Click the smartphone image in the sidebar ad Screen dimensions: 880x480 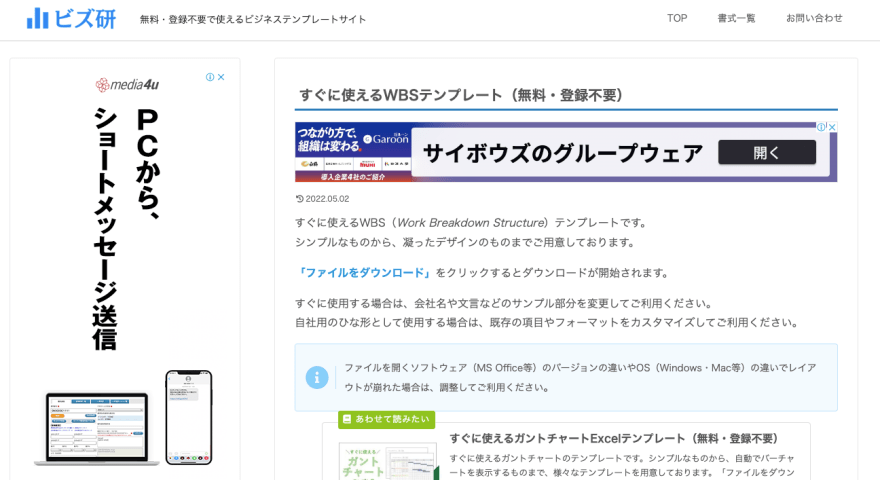tap(189, 417)
